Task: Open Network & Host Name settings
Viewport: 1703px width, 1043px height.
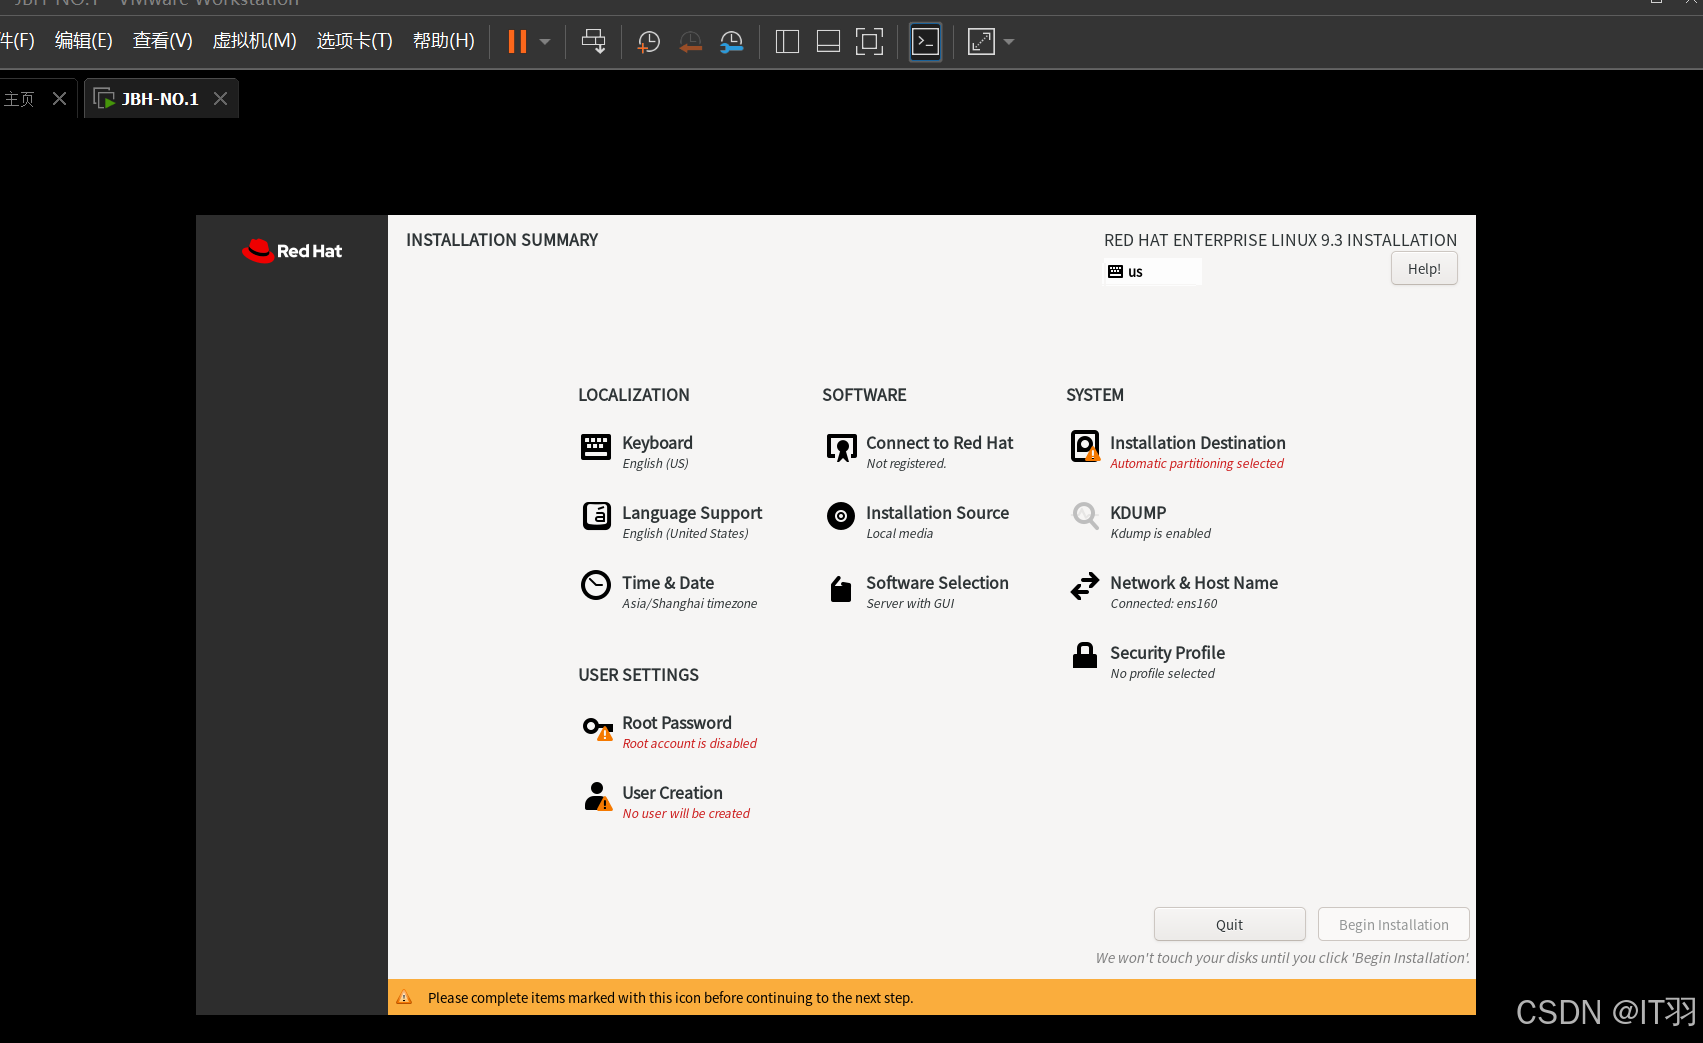Action: click(x=1194, y=583)
